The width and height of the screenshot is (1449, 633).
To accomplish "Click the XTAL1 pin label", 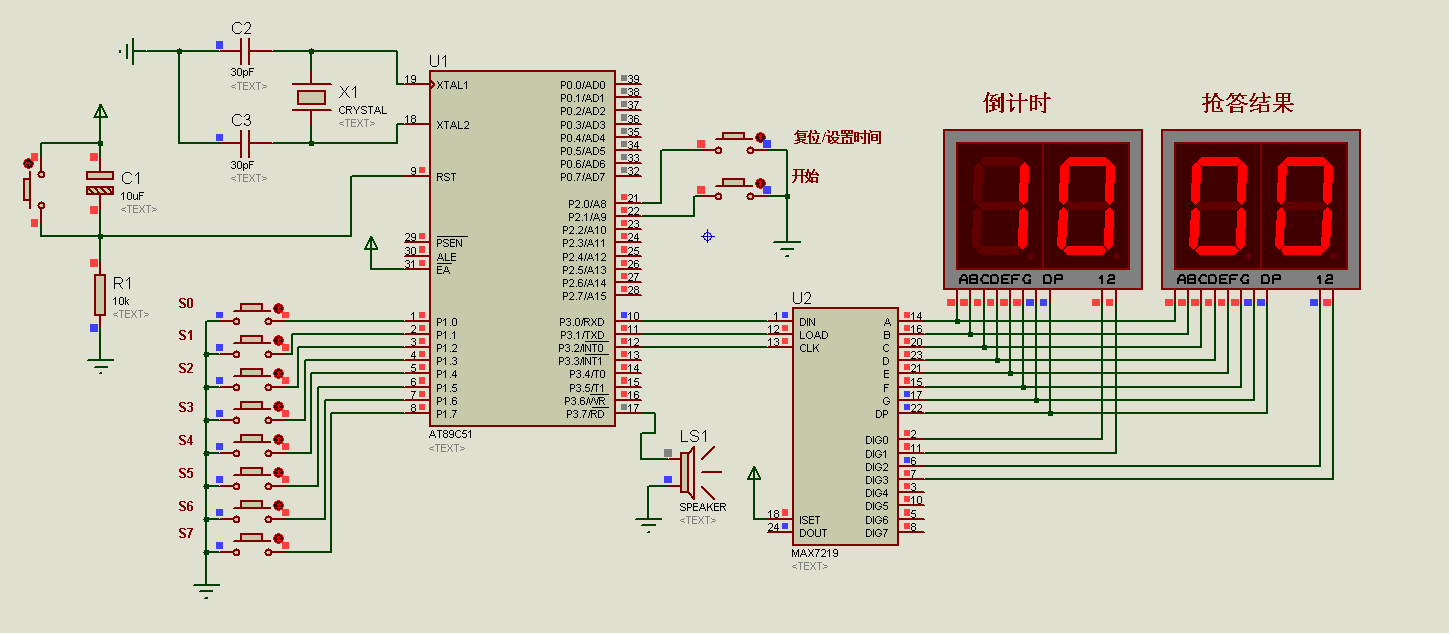I will (x=452, y=85).
